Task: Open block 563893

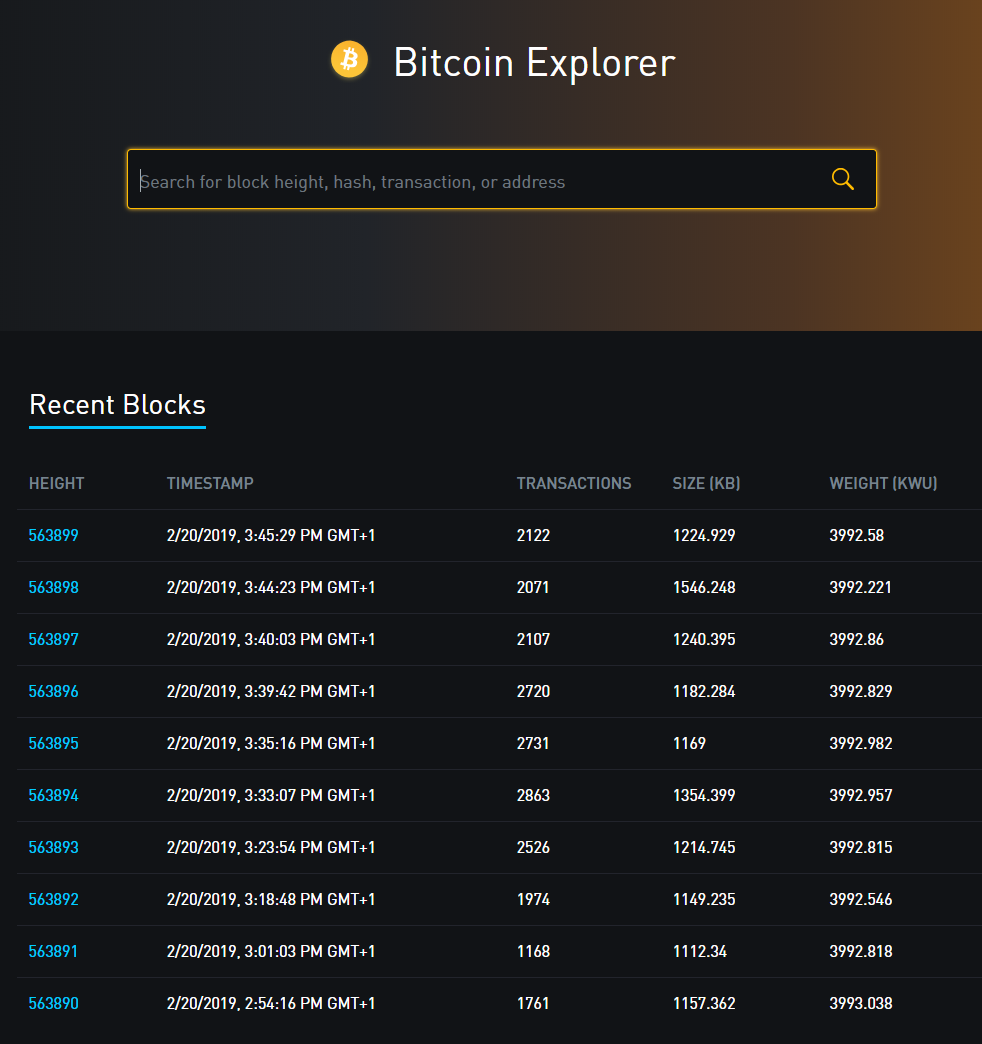Action: point(53,847)
